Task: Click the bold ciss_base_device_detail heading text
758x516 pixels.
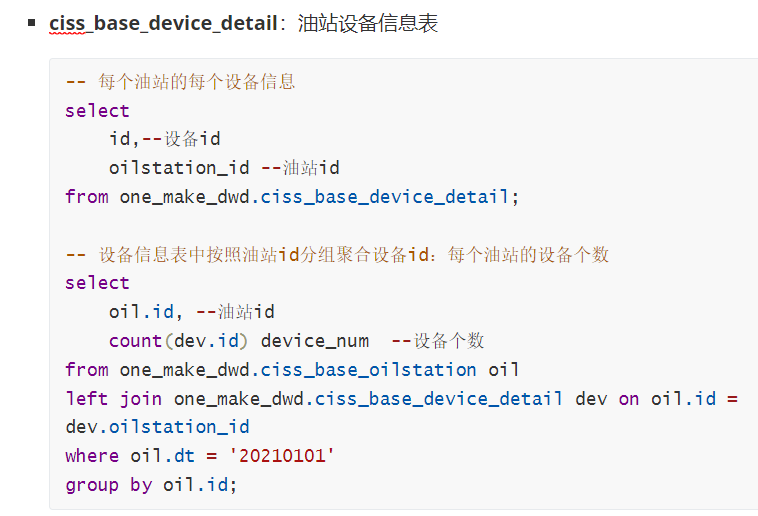Action: pos(163,22)
